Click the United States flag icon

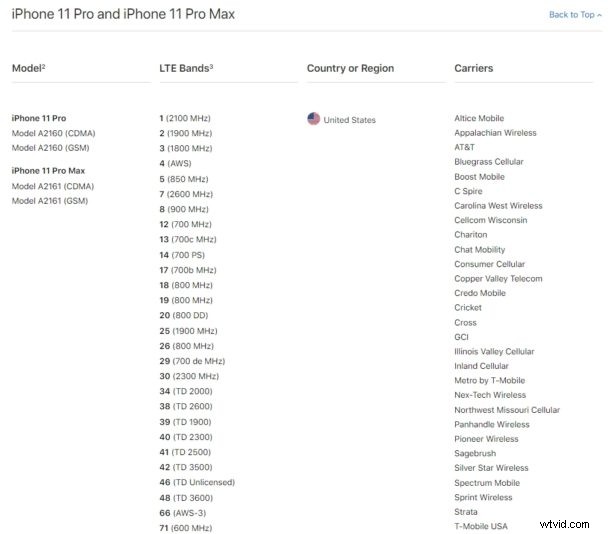pyautogui.click(x=314, y=119)
